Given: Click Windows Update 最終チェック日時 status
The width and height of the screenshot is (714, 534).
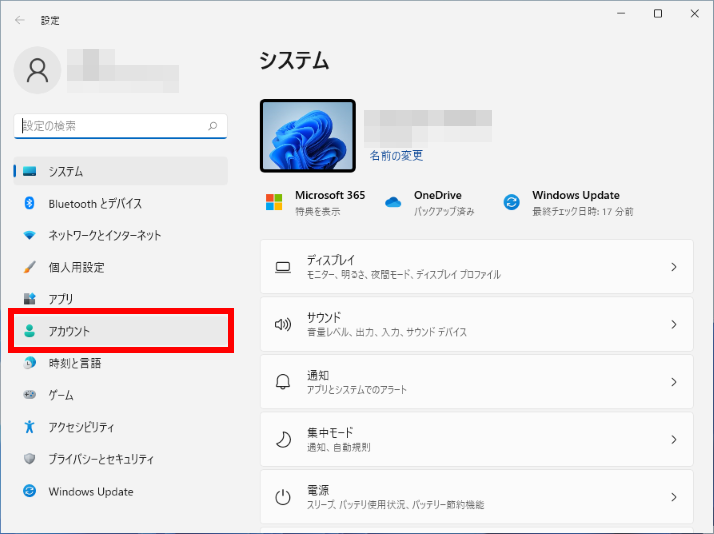Looking at the screenshot, I should pyautogui.click(x=583, y=211).
